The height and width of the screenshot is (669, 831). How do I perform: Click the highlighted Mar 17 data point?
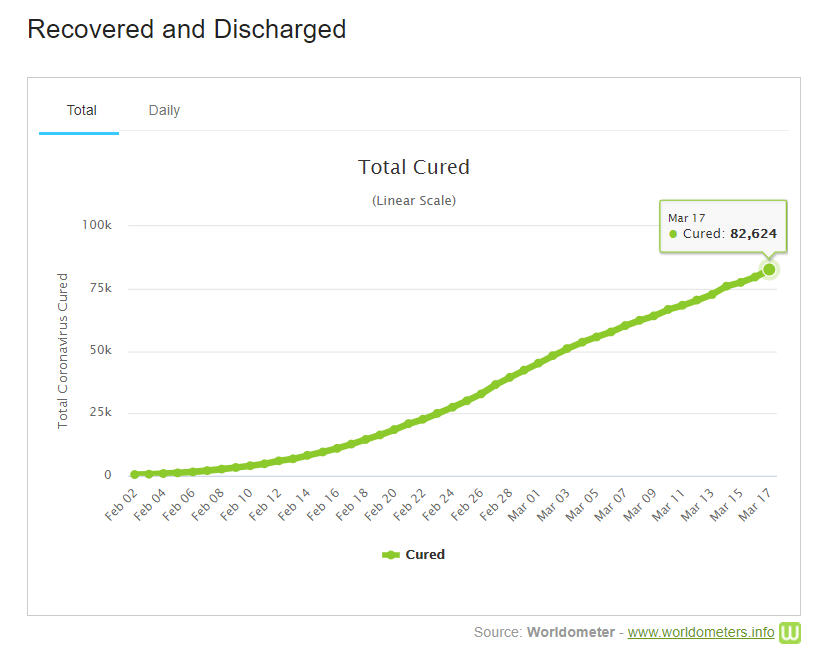point(769,269)
